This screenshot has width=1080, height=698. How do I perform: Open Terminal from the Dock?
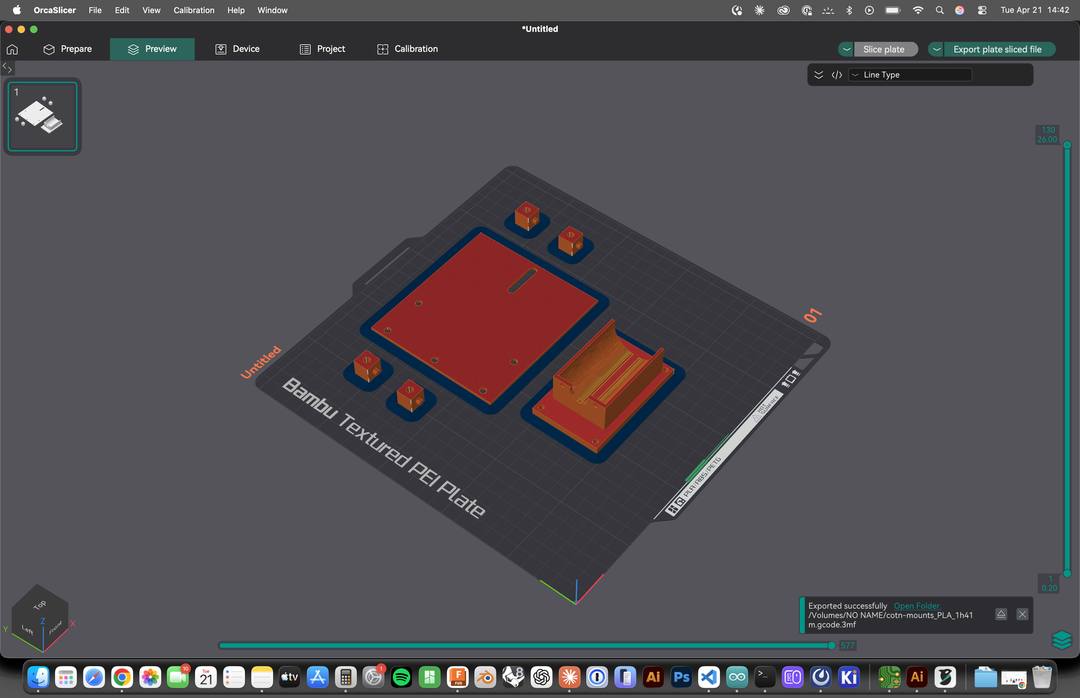click(765, 677)
